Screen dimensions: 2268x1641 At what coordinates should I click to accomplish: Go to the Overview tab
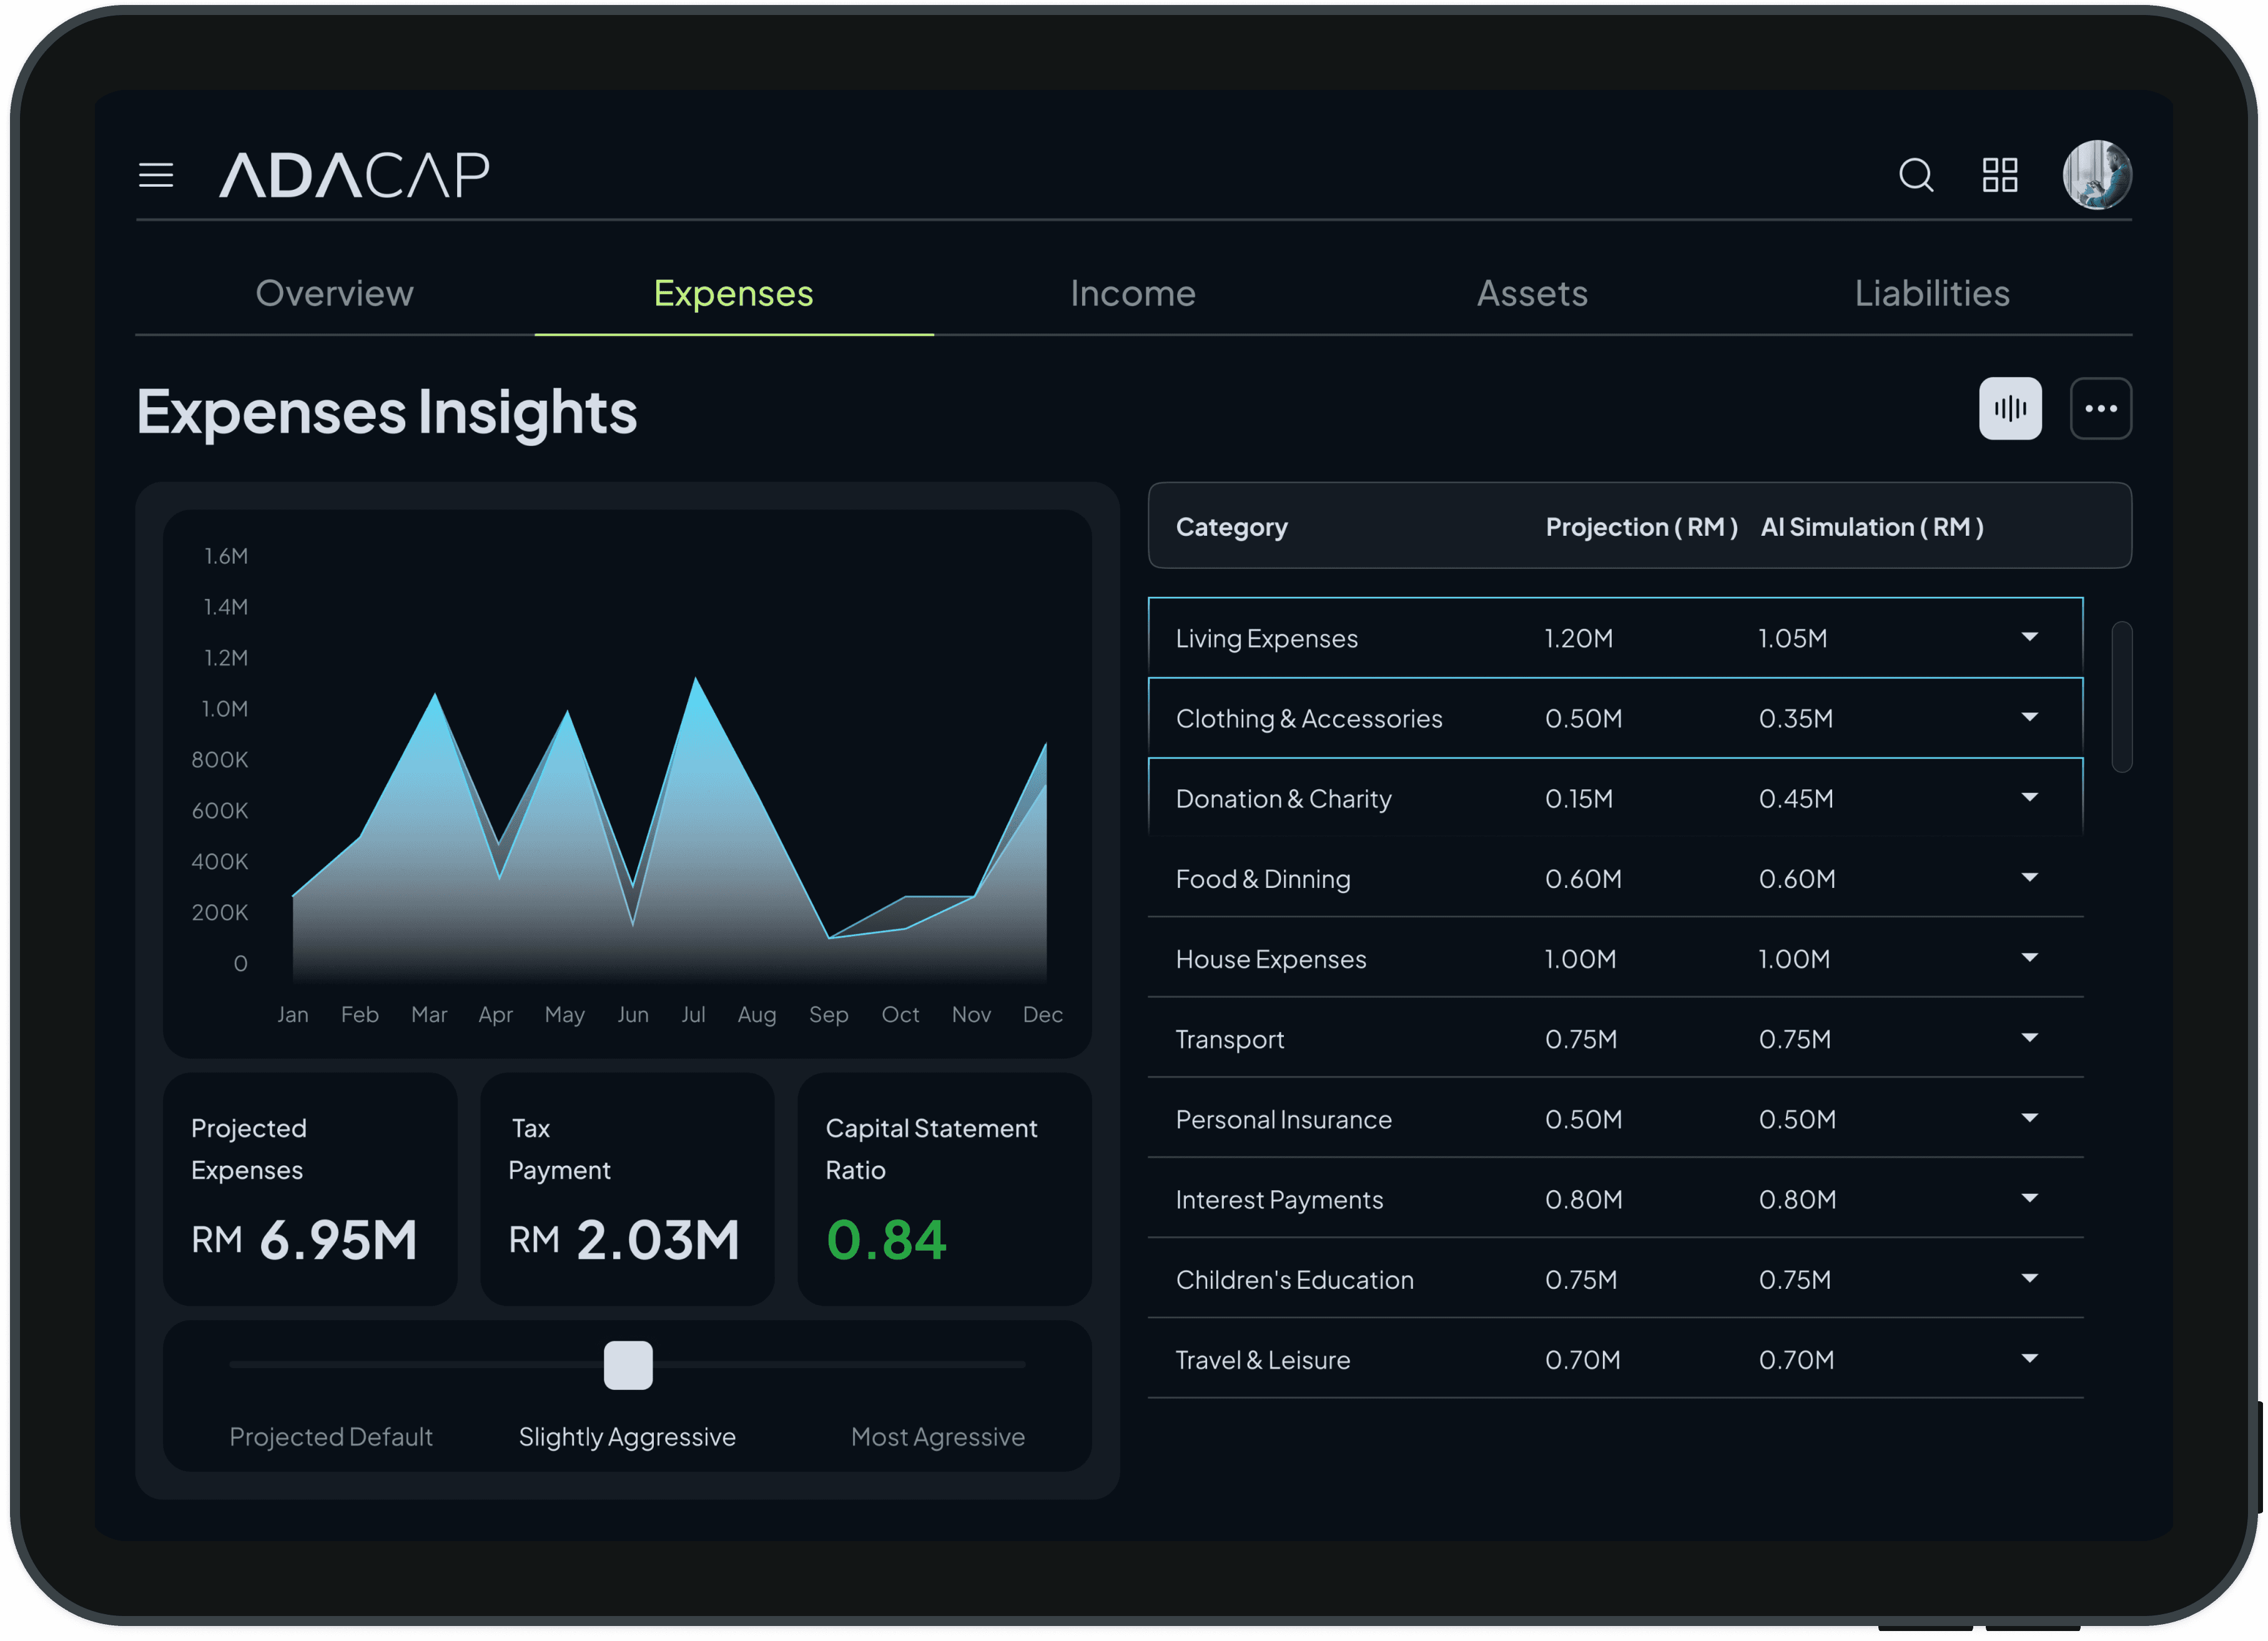[x=334, y=293]
